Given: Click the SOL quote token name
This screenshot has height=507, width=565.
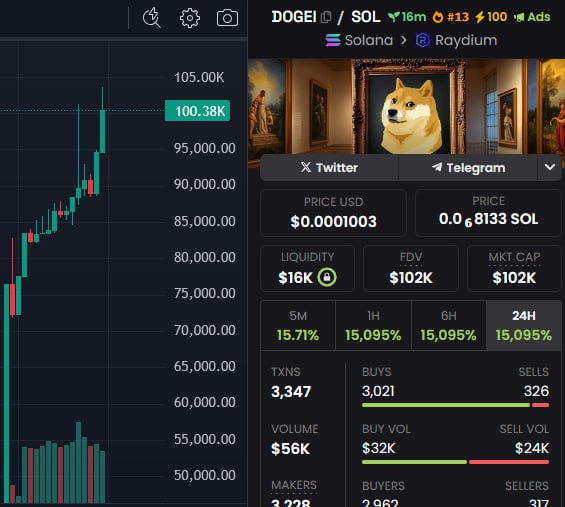Looking at the screenshot, I should coord(366,17).
